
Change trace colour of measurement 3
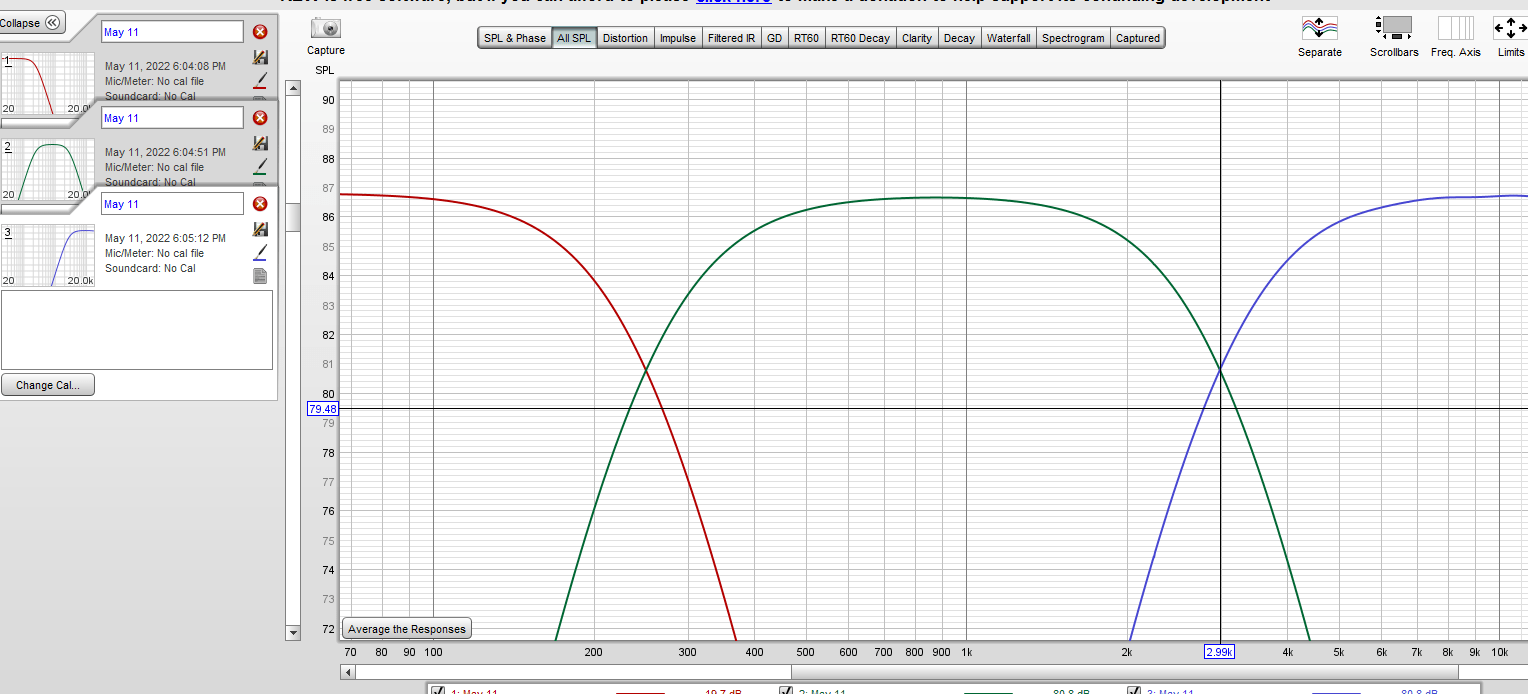pyautogui.click(x=261, y=252)
